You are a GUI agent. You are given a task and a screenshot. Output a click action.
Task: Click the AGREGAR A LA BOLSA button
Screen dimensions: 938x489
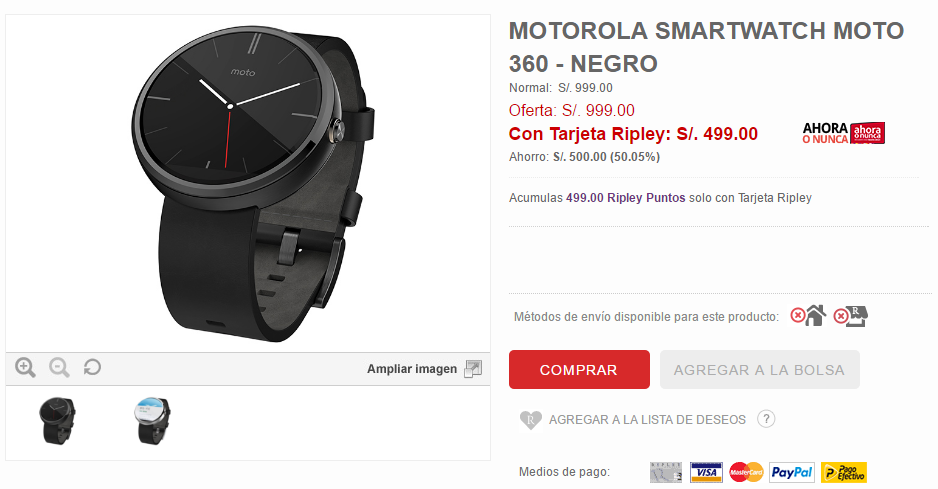point(760,370)
